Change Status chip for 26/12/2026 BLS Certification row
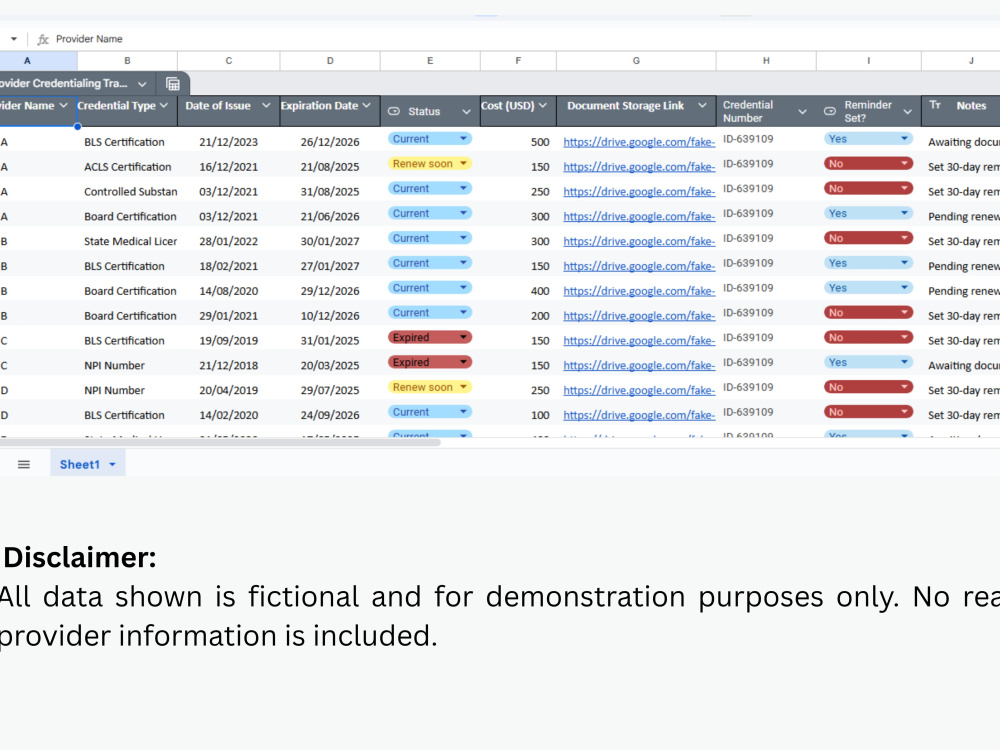The width and height of the screenshot is (1000, 750). click(x=430, y=139)
